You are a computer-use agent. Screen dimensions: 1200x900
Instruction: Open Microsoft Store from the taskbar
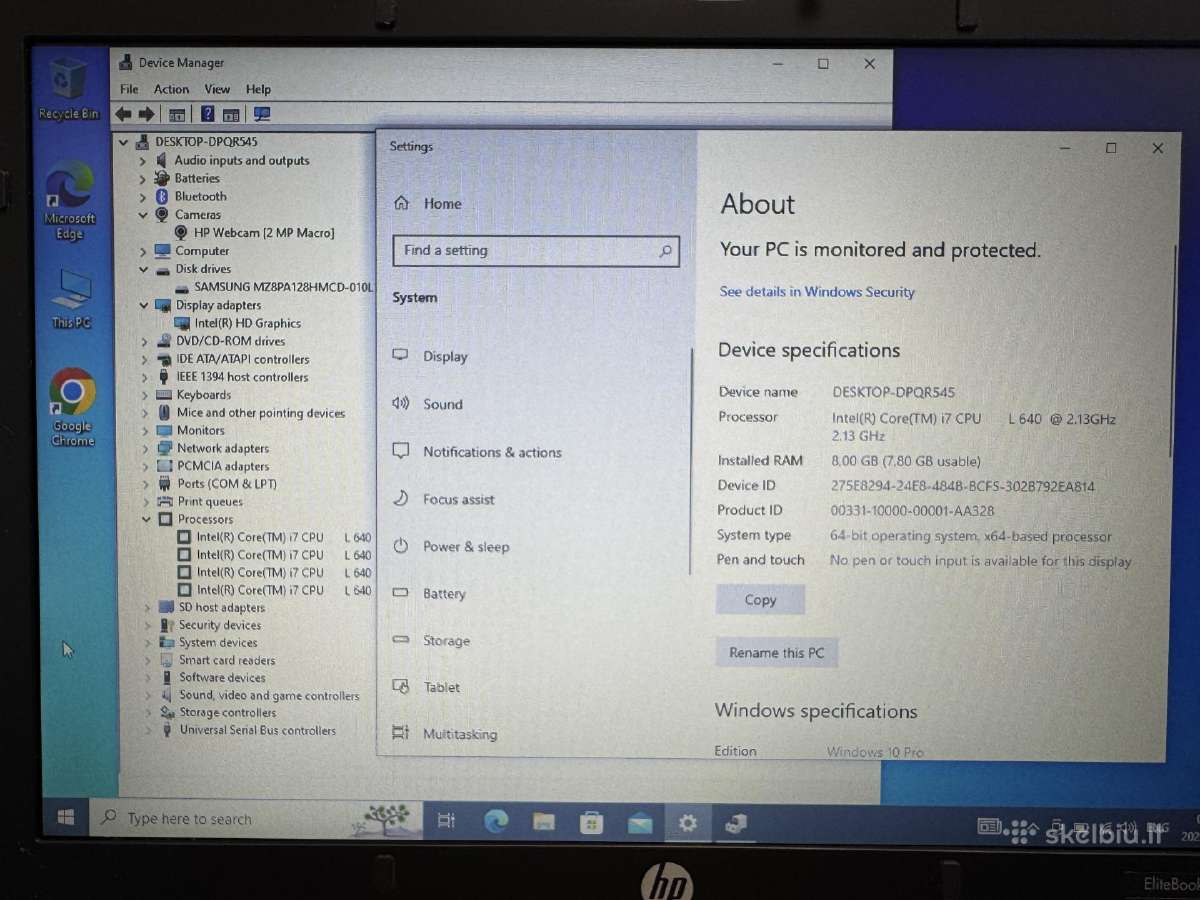[592, 823]
